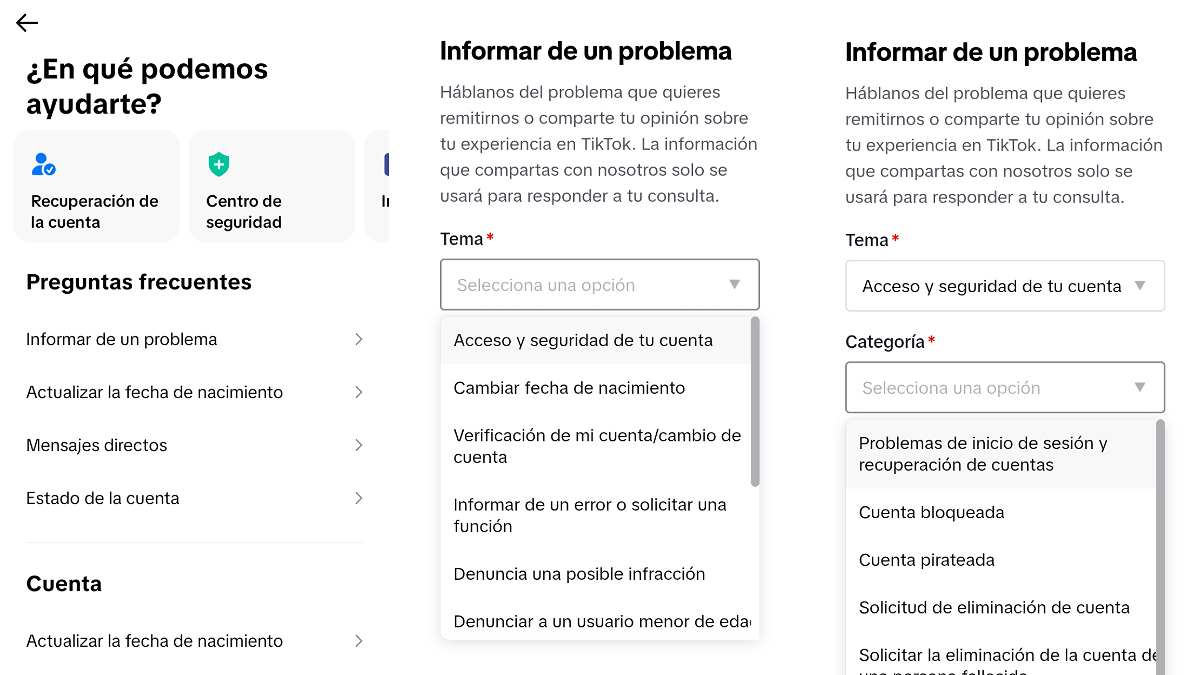Choose Cambiar fecha de nacimiento option
This screenshot has height=675, width=1200.
pos(596,388)
